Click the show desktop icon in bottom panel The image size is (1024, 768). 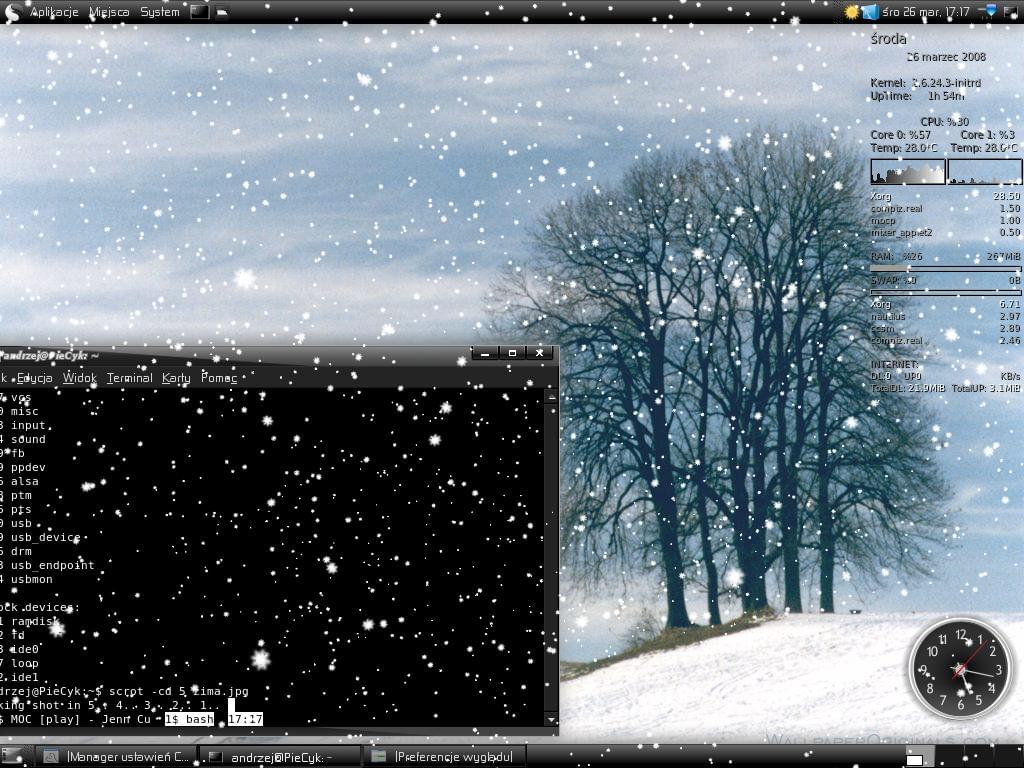(x=13, y=756)
